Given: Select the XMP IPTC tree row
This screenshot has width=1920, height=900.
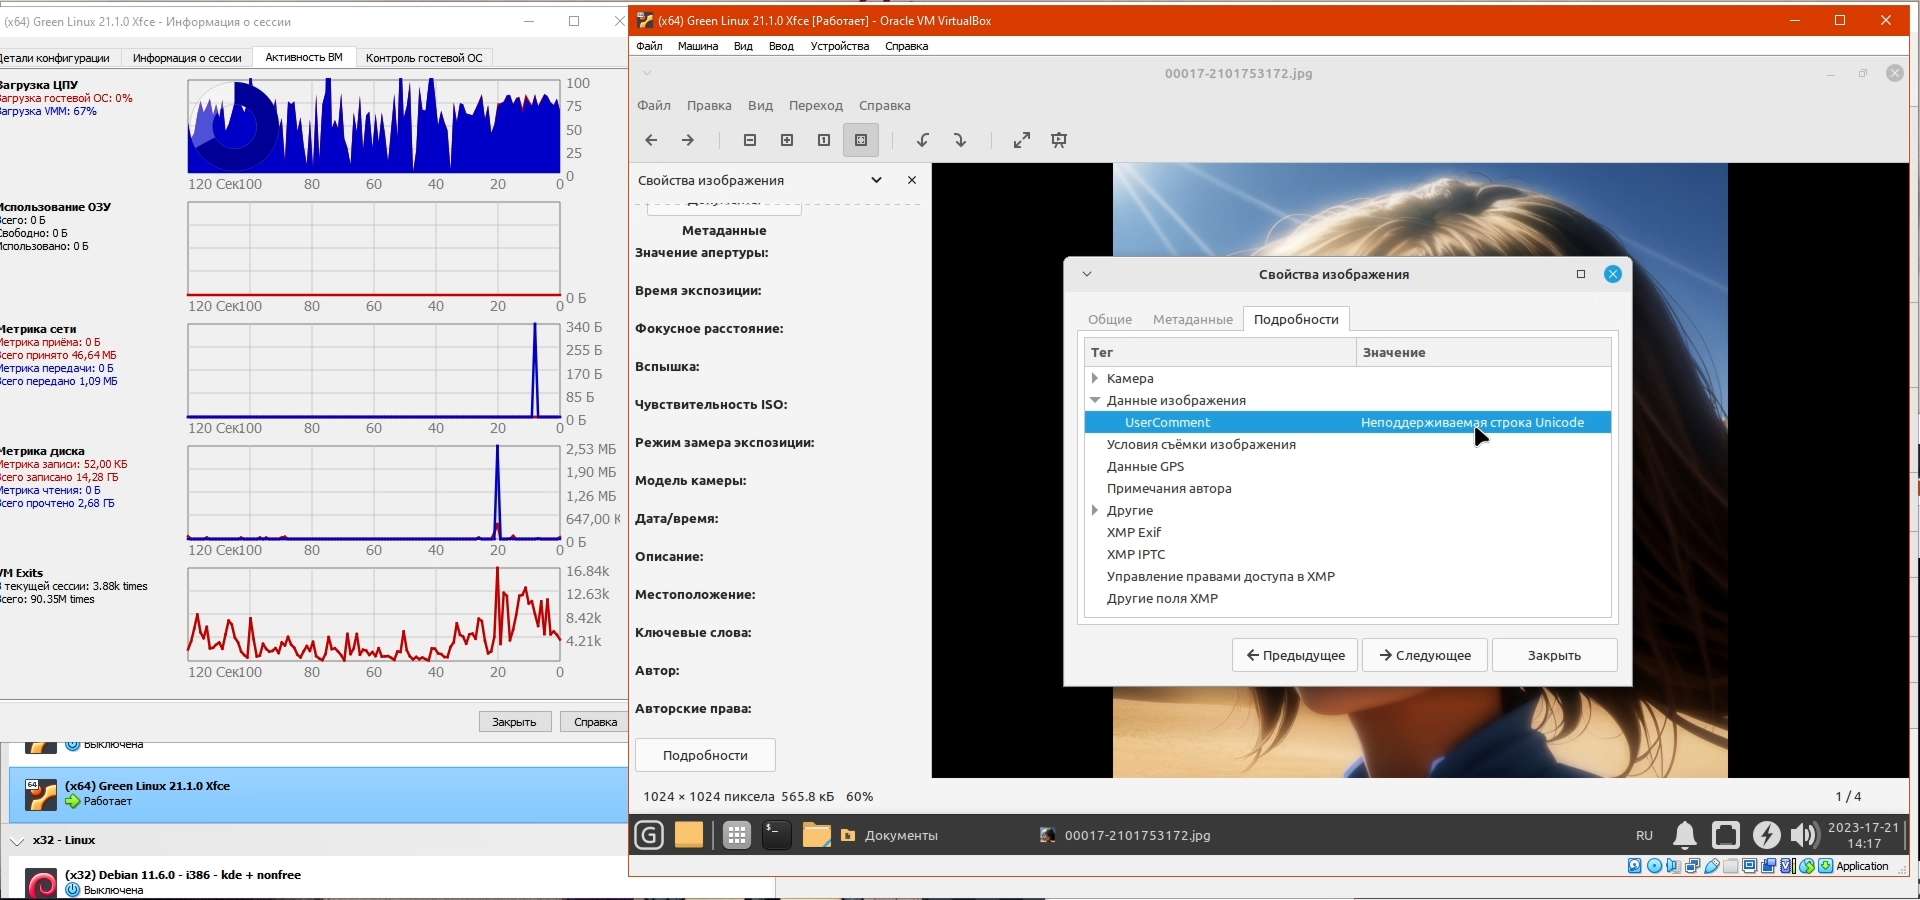Looking at the screenshot, I should [x=1135, y=554].
